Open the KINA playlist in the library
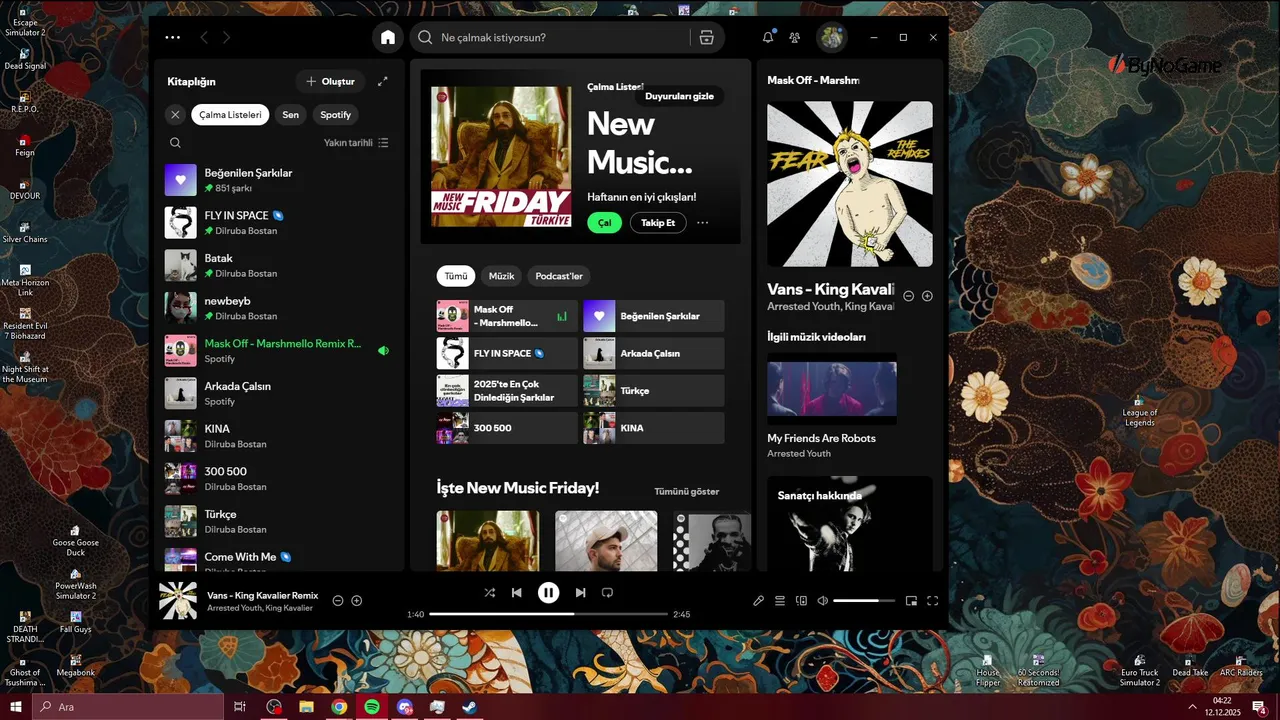Image resolution: width=1280 pixels, height=720 pixels. (x=279, y=436)
